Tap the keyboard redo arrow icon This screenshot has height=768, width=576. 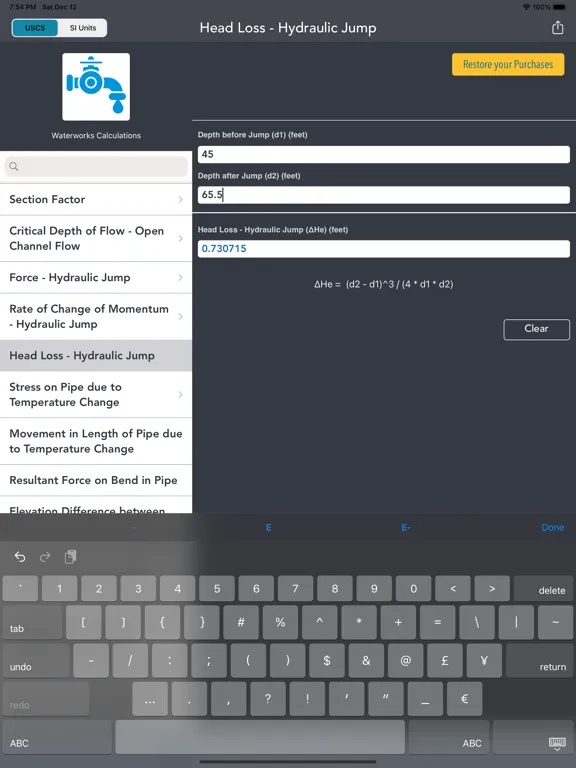(45, 557)
